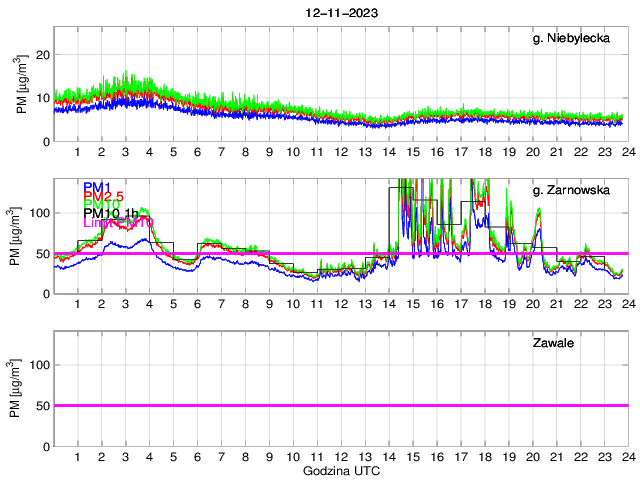640x480 pixels.
Task: Click the PM y-axis label of Zawale chart
Action: 15,388
